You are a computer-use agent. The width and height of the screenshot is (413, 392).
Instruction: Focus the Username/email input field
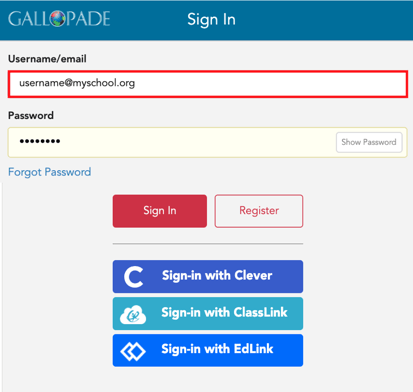(208, 84)
